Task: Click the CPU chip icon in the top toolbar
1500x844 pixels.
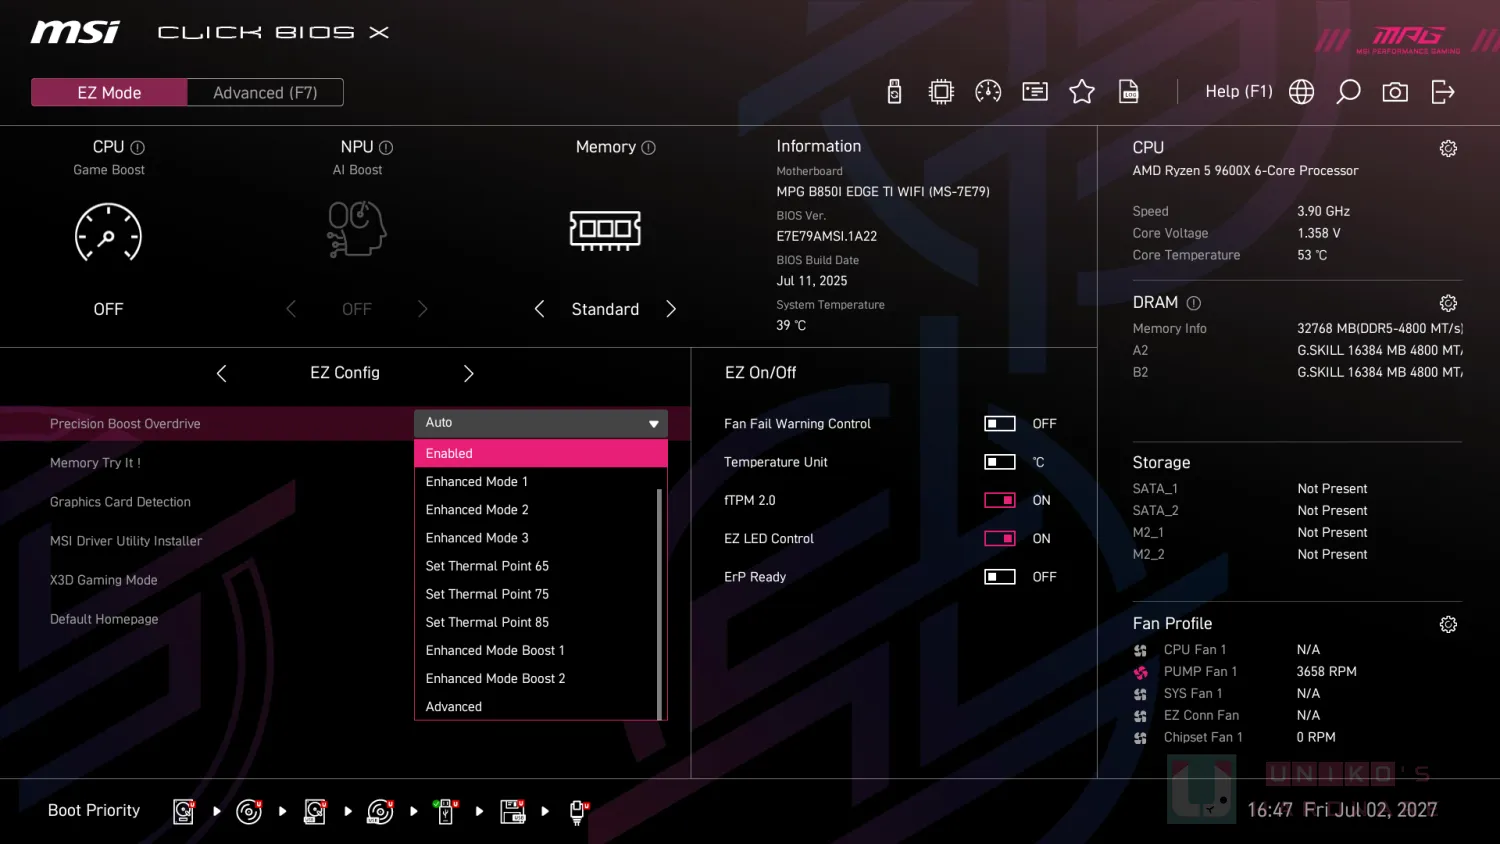Action: [941, 92]
